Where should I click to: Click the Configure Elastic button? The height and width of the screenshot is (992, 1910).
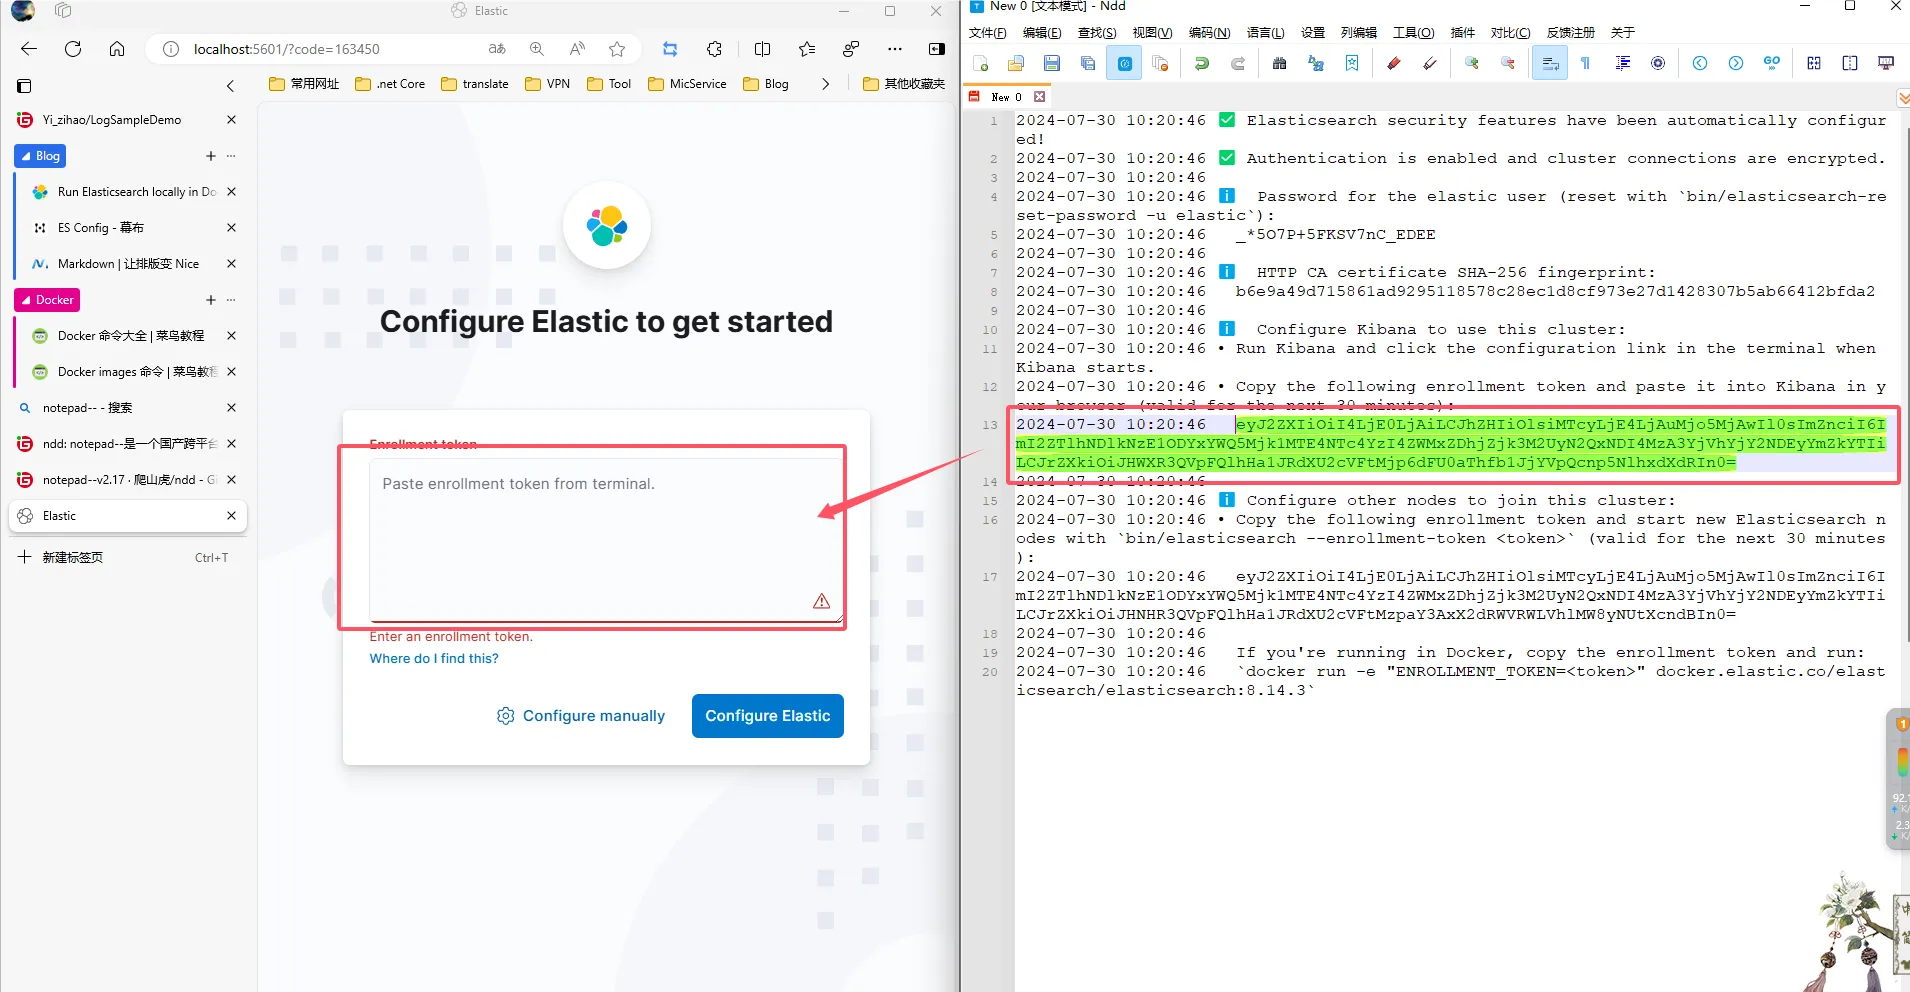(768, 716)
